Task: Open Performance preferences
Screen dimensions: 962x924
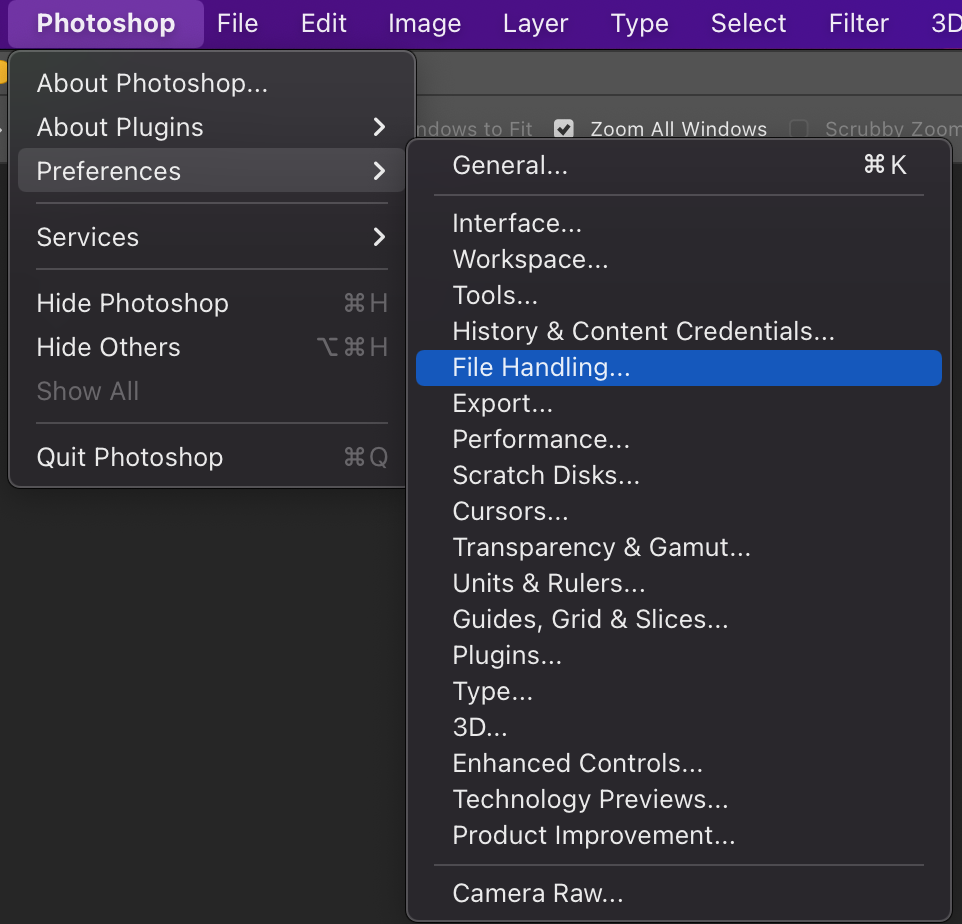Action: tap(540, 439)
